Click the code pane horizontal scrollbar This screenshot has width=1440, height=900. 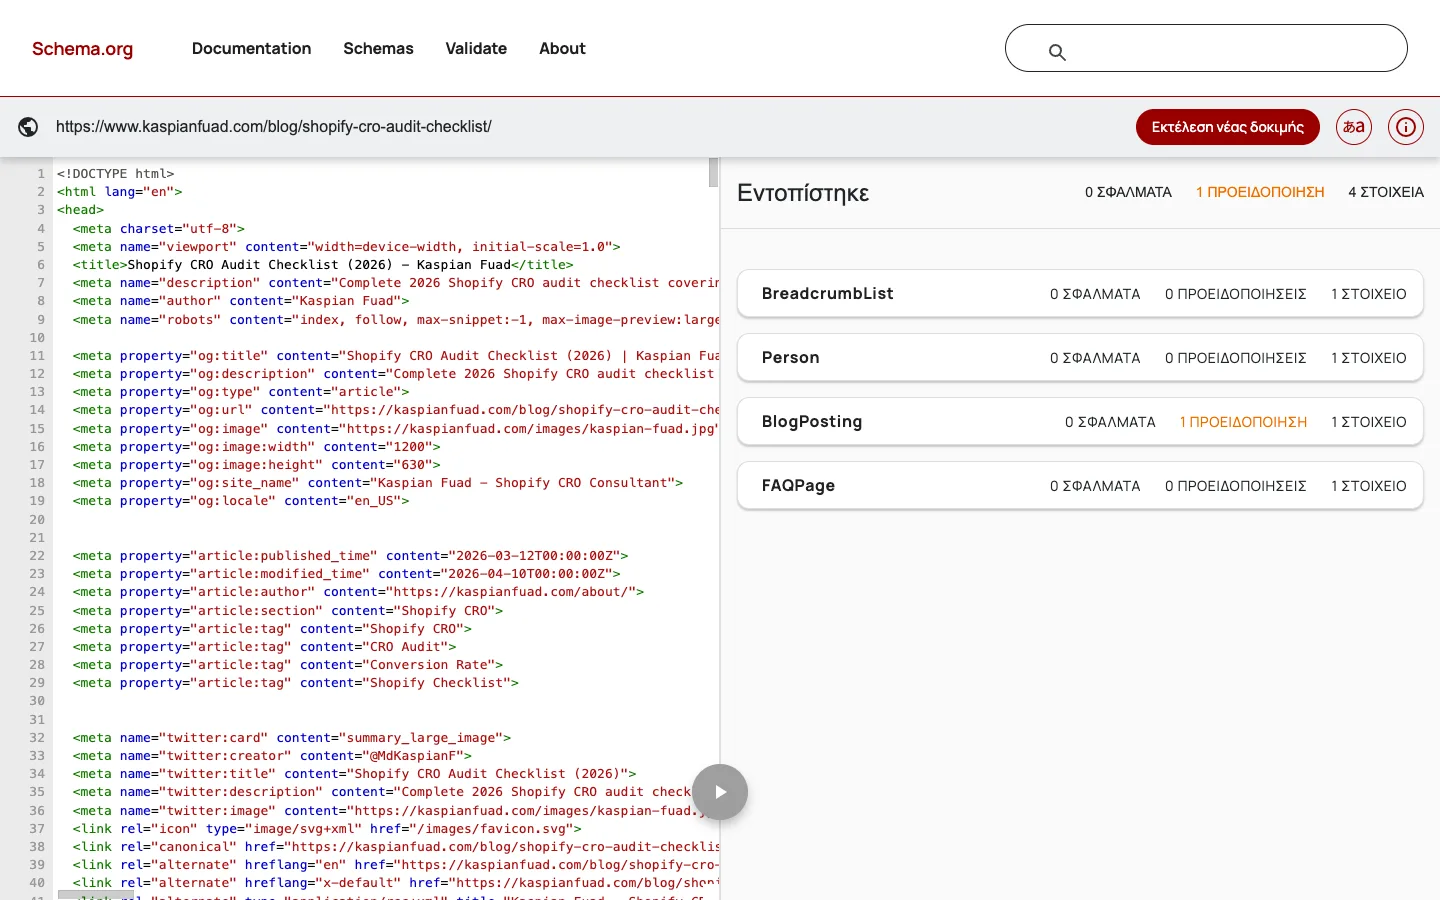pos(96,895)
